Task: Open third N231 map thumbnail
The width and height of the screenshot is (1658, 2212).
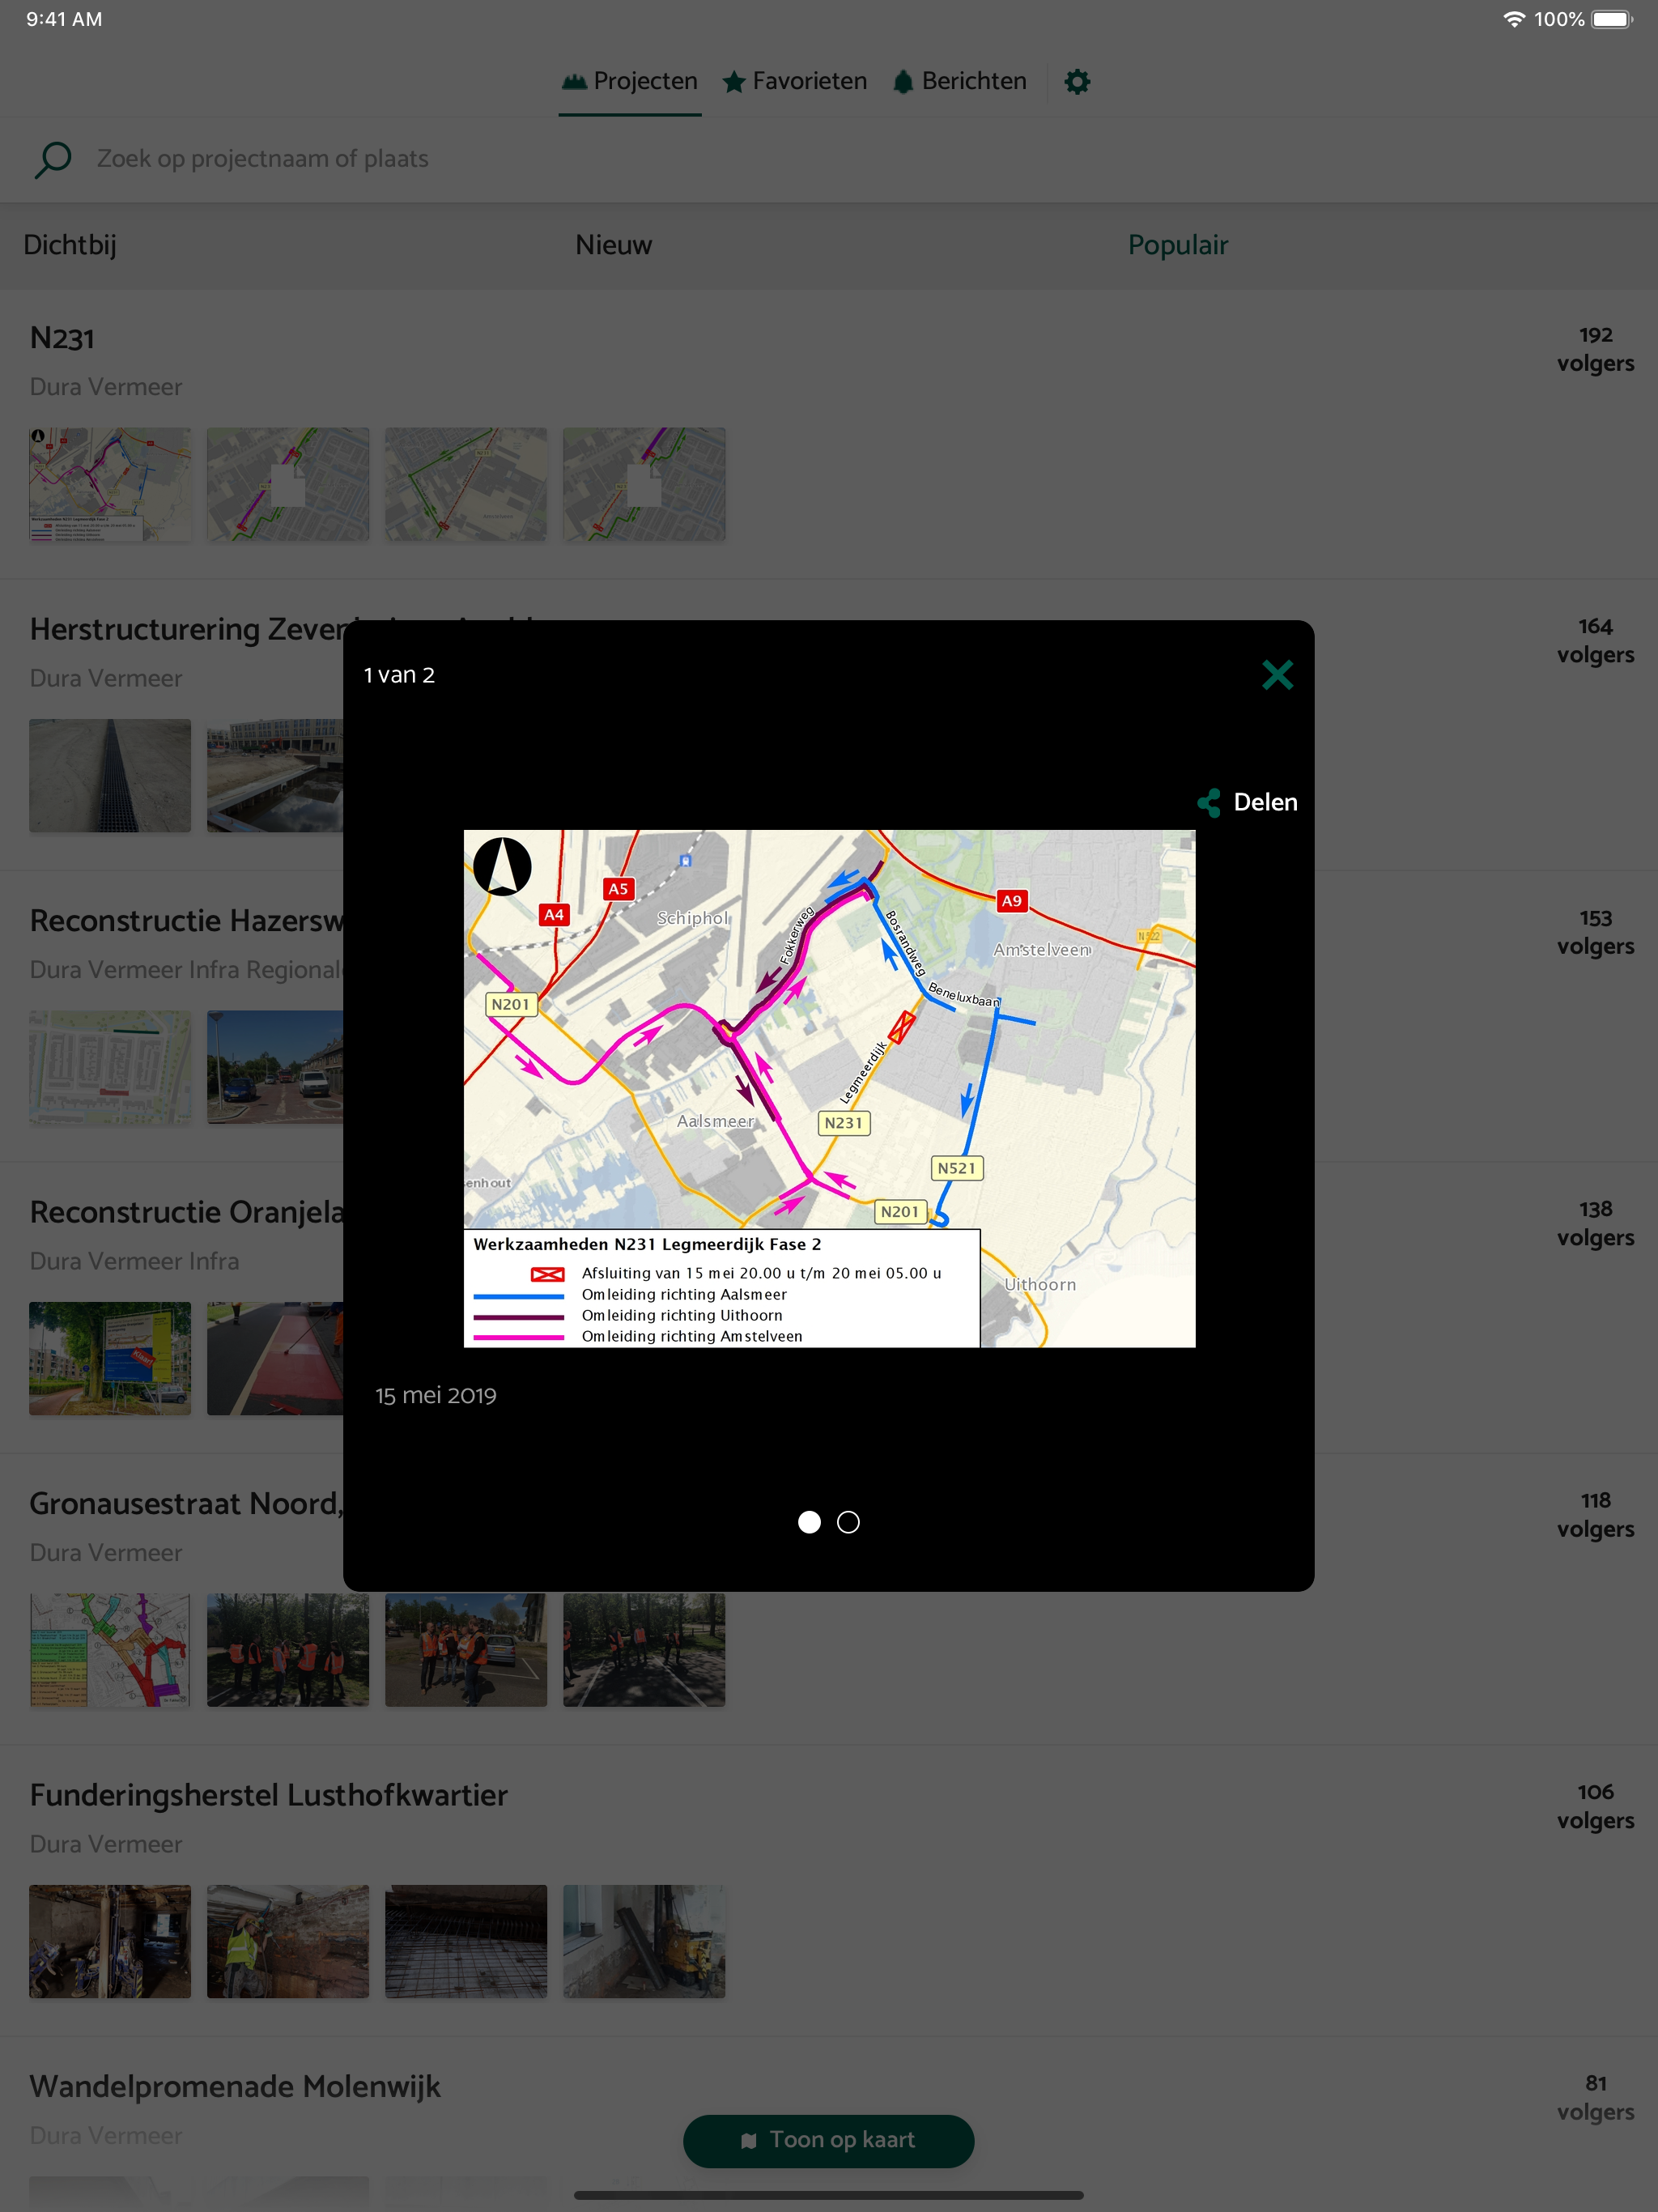Action: [466, 484]
